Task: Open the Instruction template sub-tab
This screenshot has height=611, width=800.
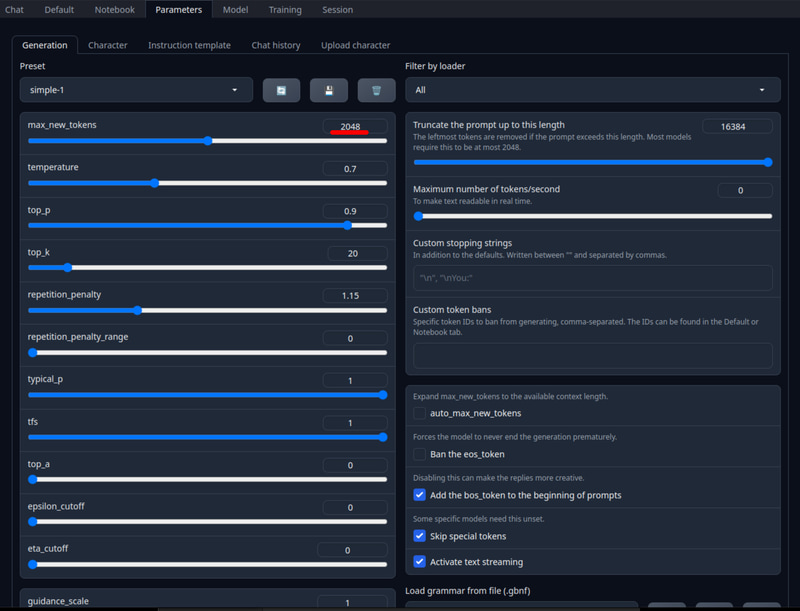Action: click(189, 45)
